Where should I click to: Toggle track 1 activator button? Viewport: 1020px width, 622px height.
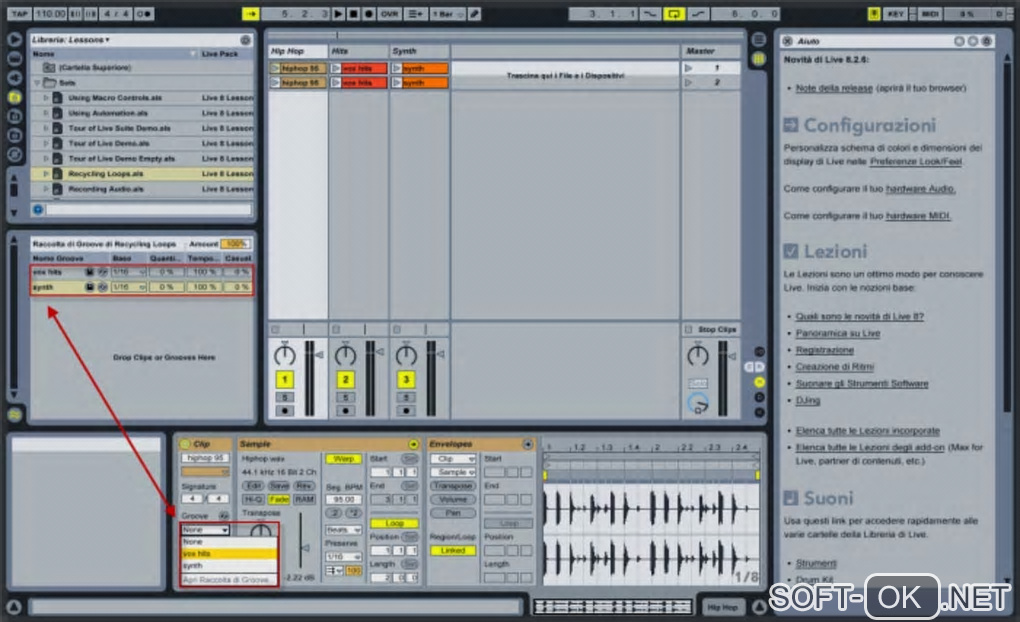284,379
